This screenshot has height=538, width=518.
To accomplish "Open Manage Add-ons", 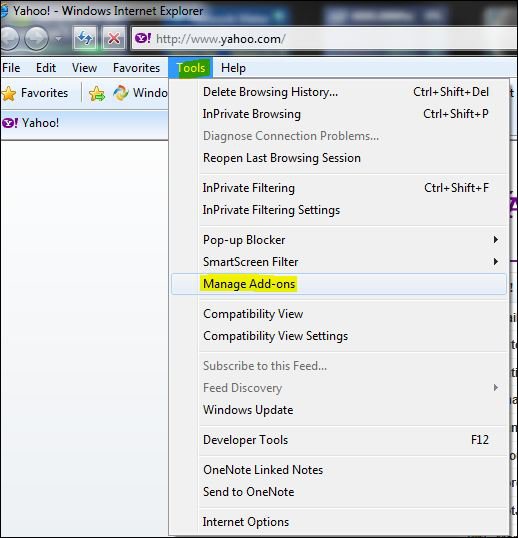I will (x=339, y=284).
